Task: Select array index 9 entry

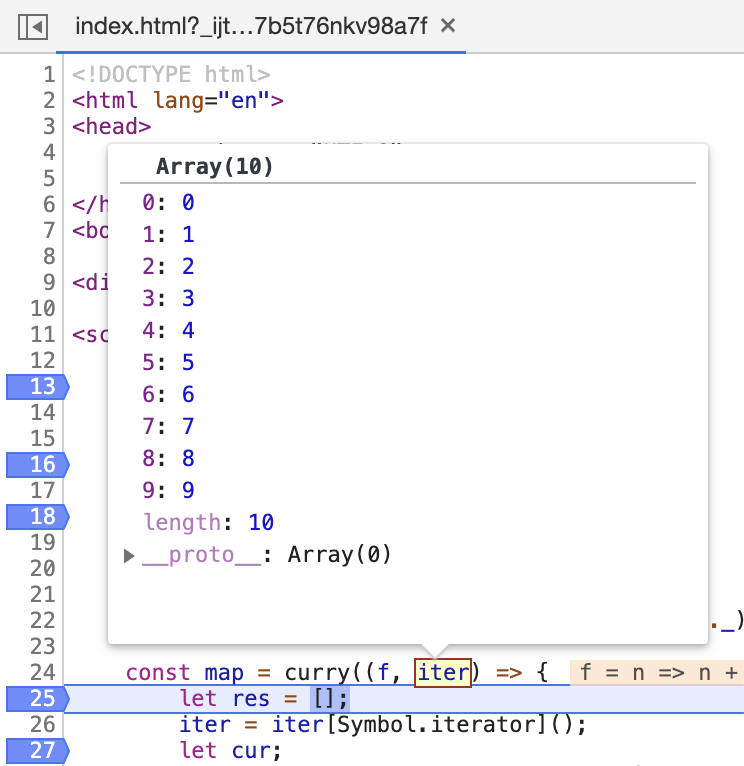Action: coord(169,490)
